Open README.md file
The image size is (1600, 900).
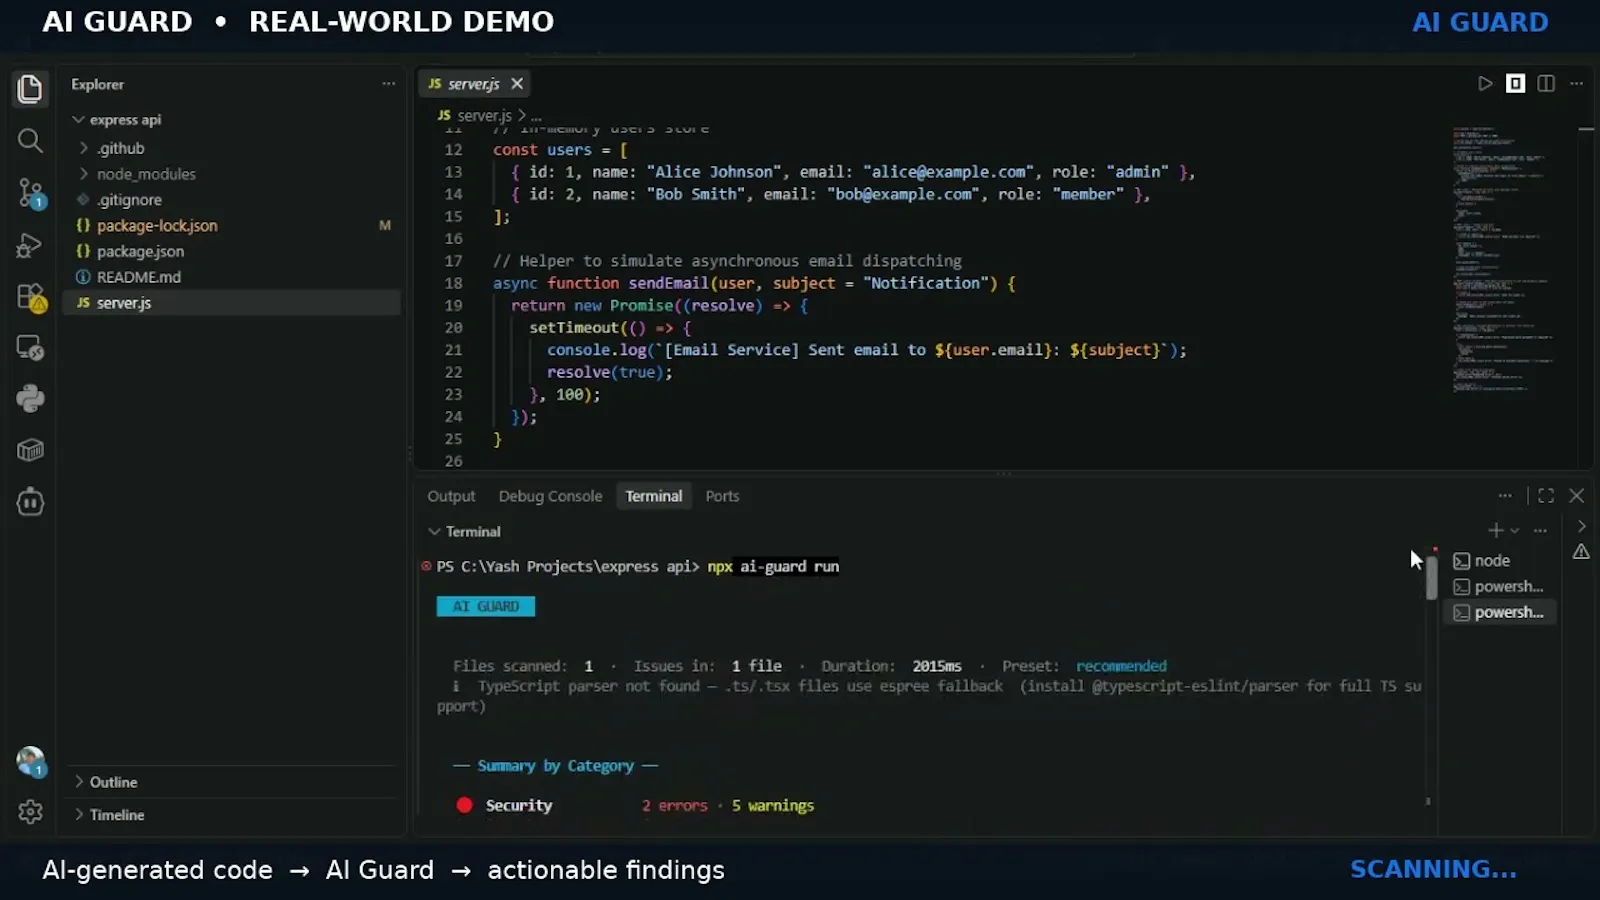point(138,277)
